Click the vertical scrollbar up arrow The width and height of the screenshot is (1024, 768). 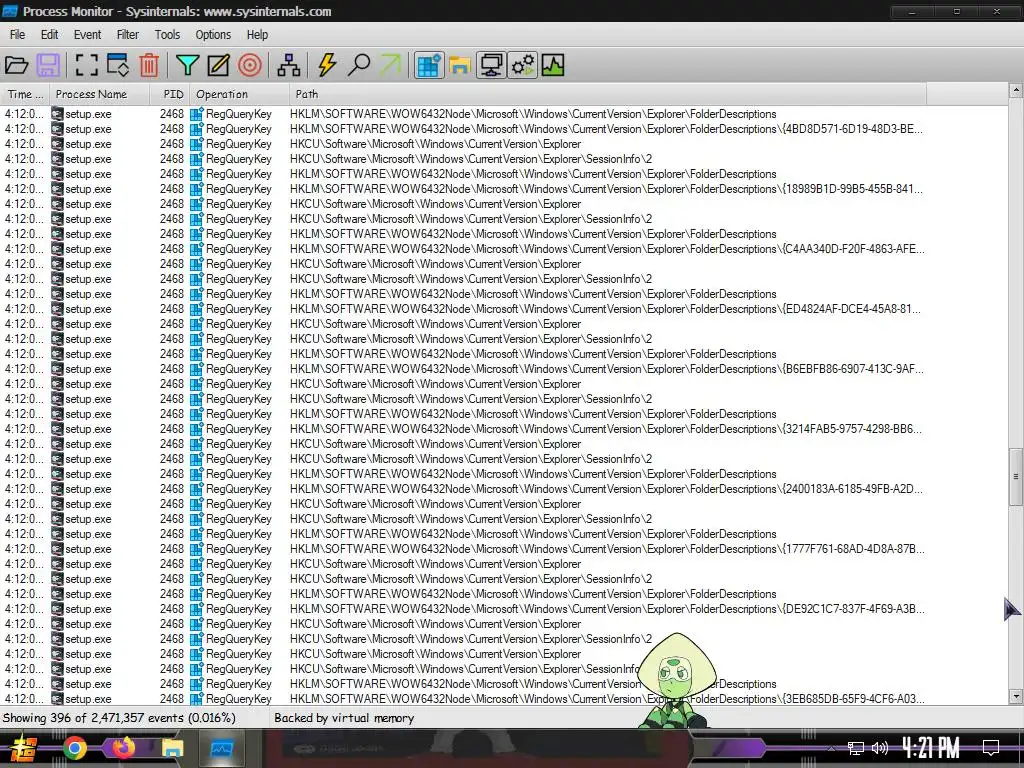coord(1016,90)
